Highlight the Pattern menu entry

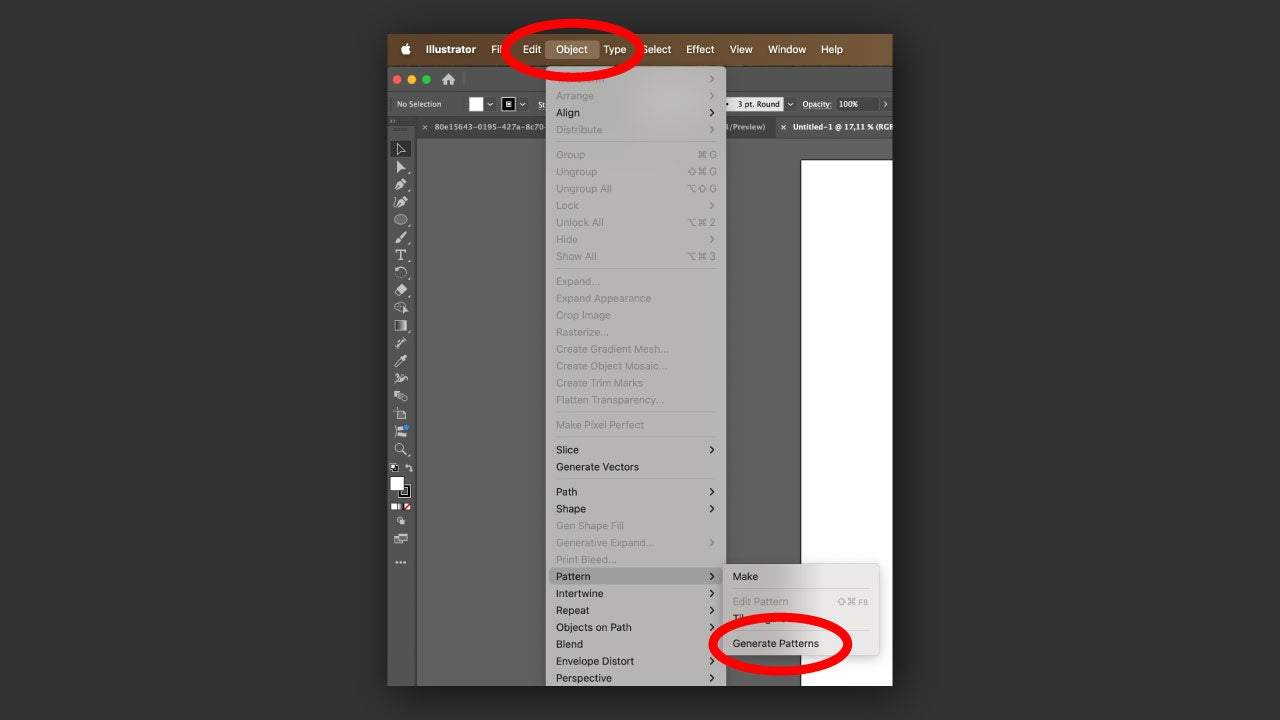636,577
